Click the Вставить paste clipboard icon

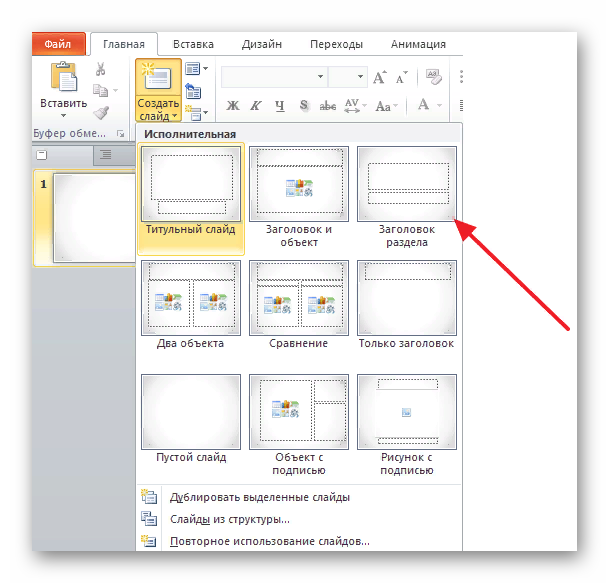[64, 77]
